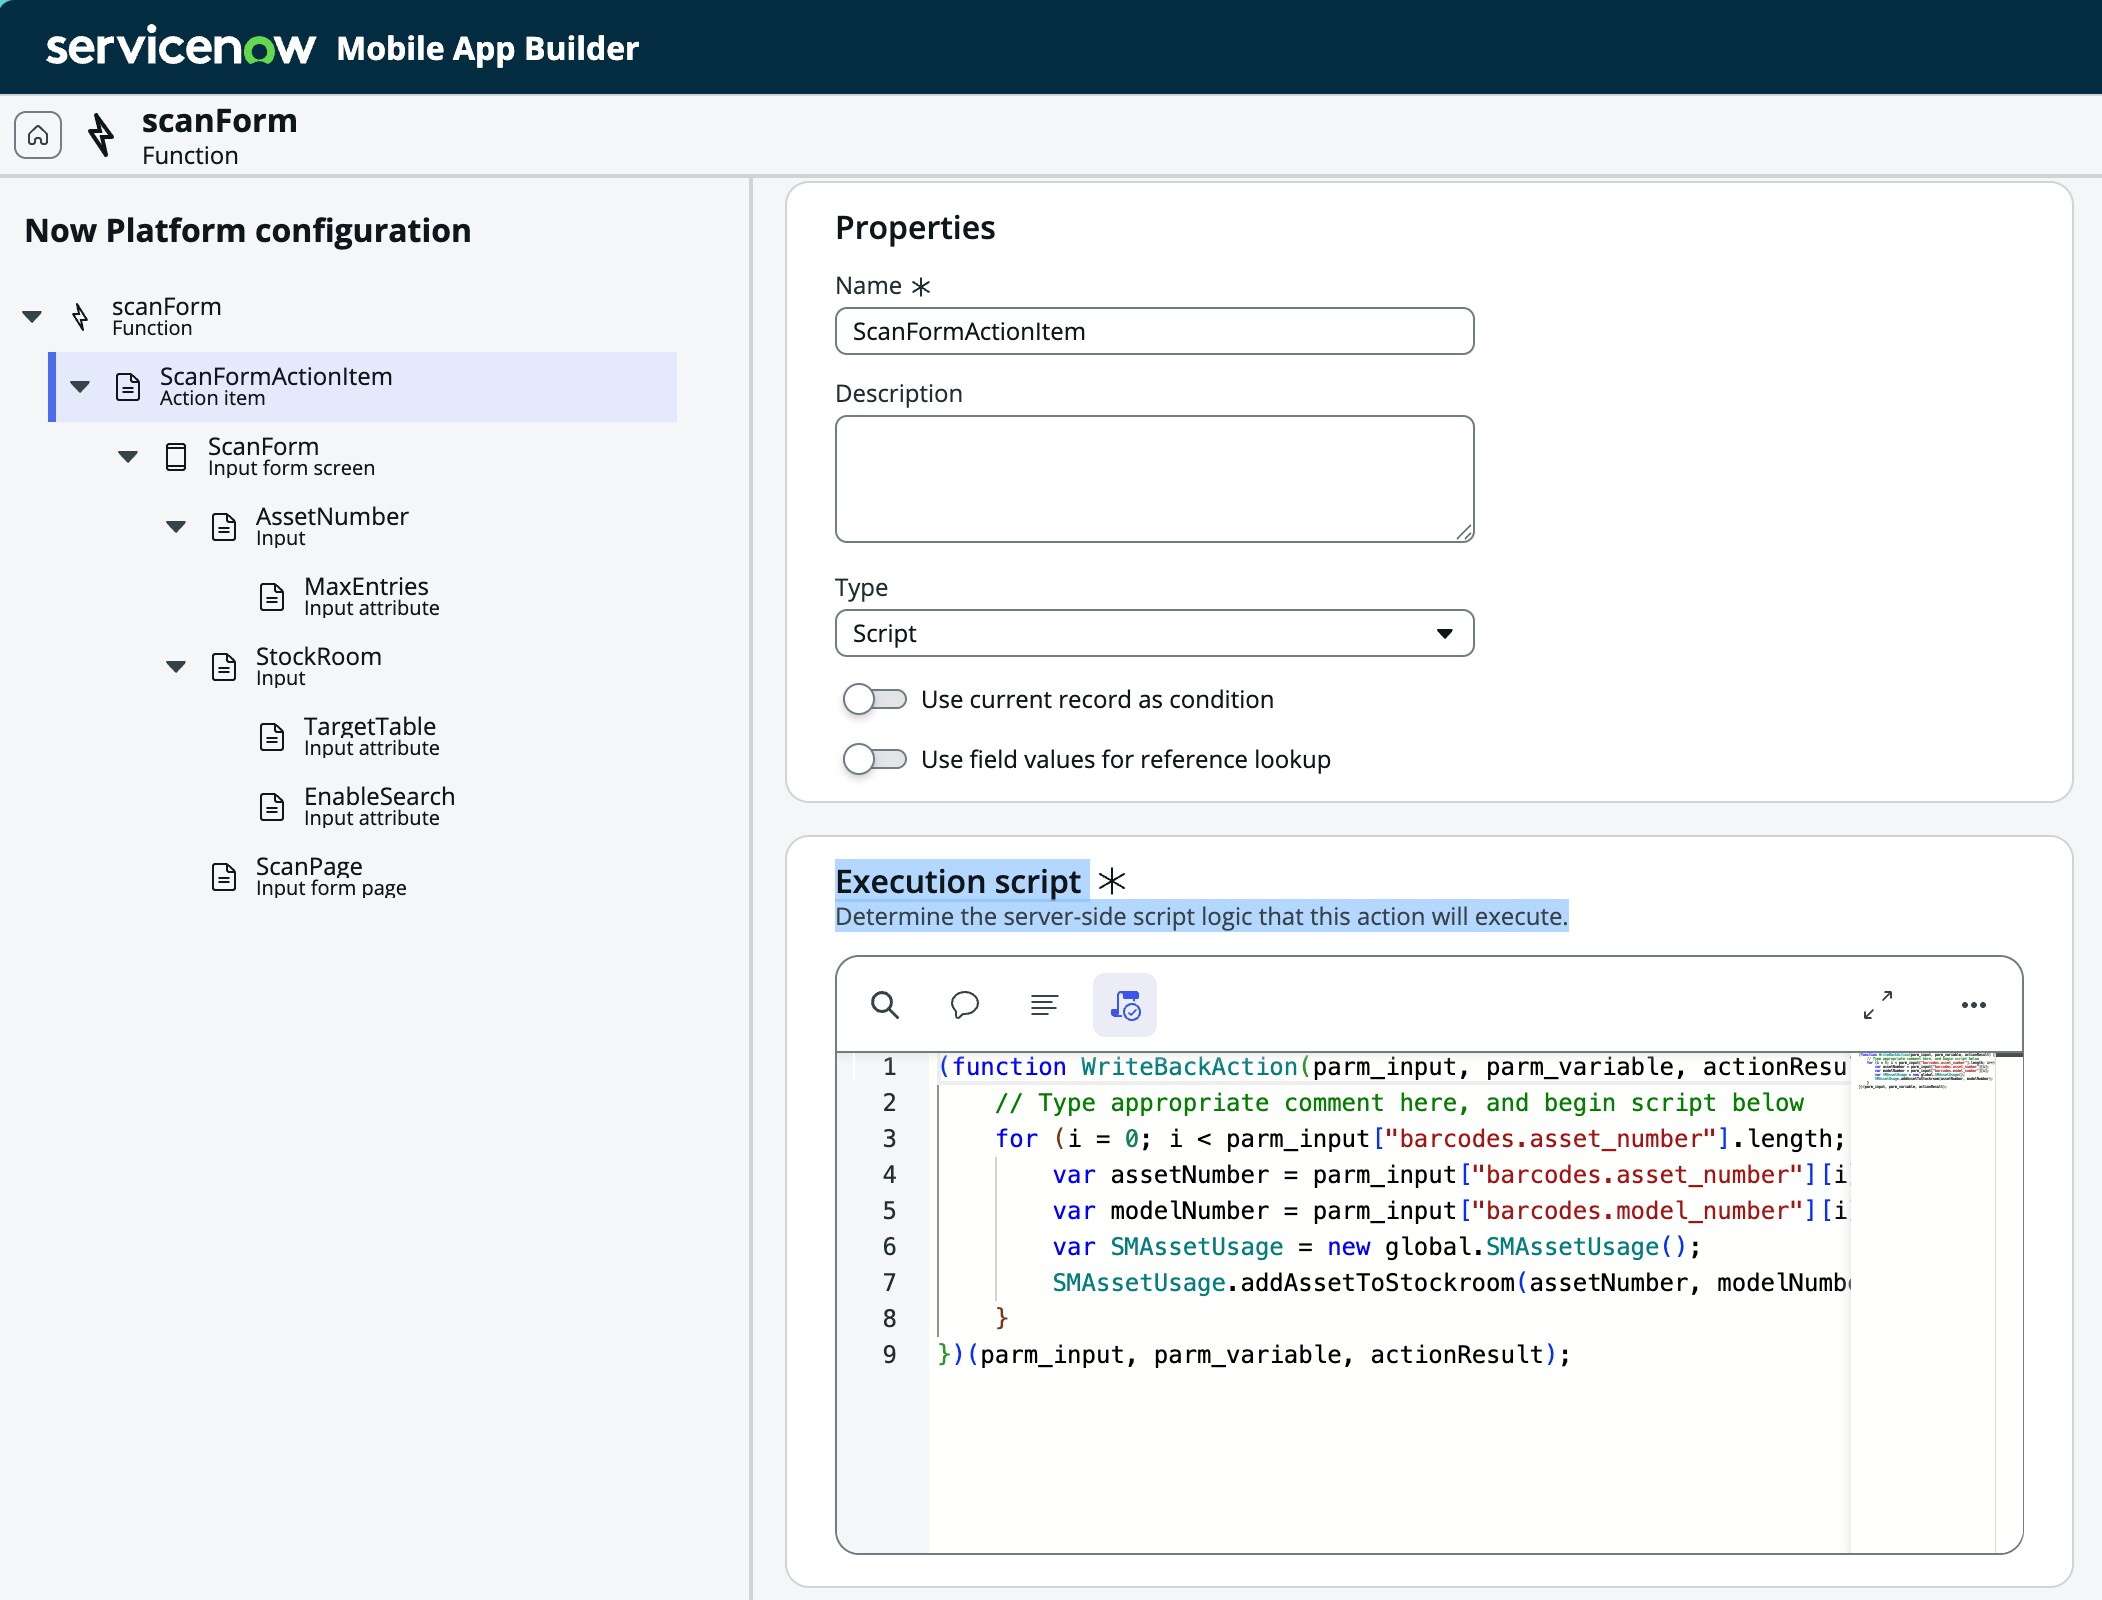Image resolution: width=2102 pixels, height=1600 pixels.
Task: Select TargetTable input attribute in tree
Action: [x=370, y=737]
